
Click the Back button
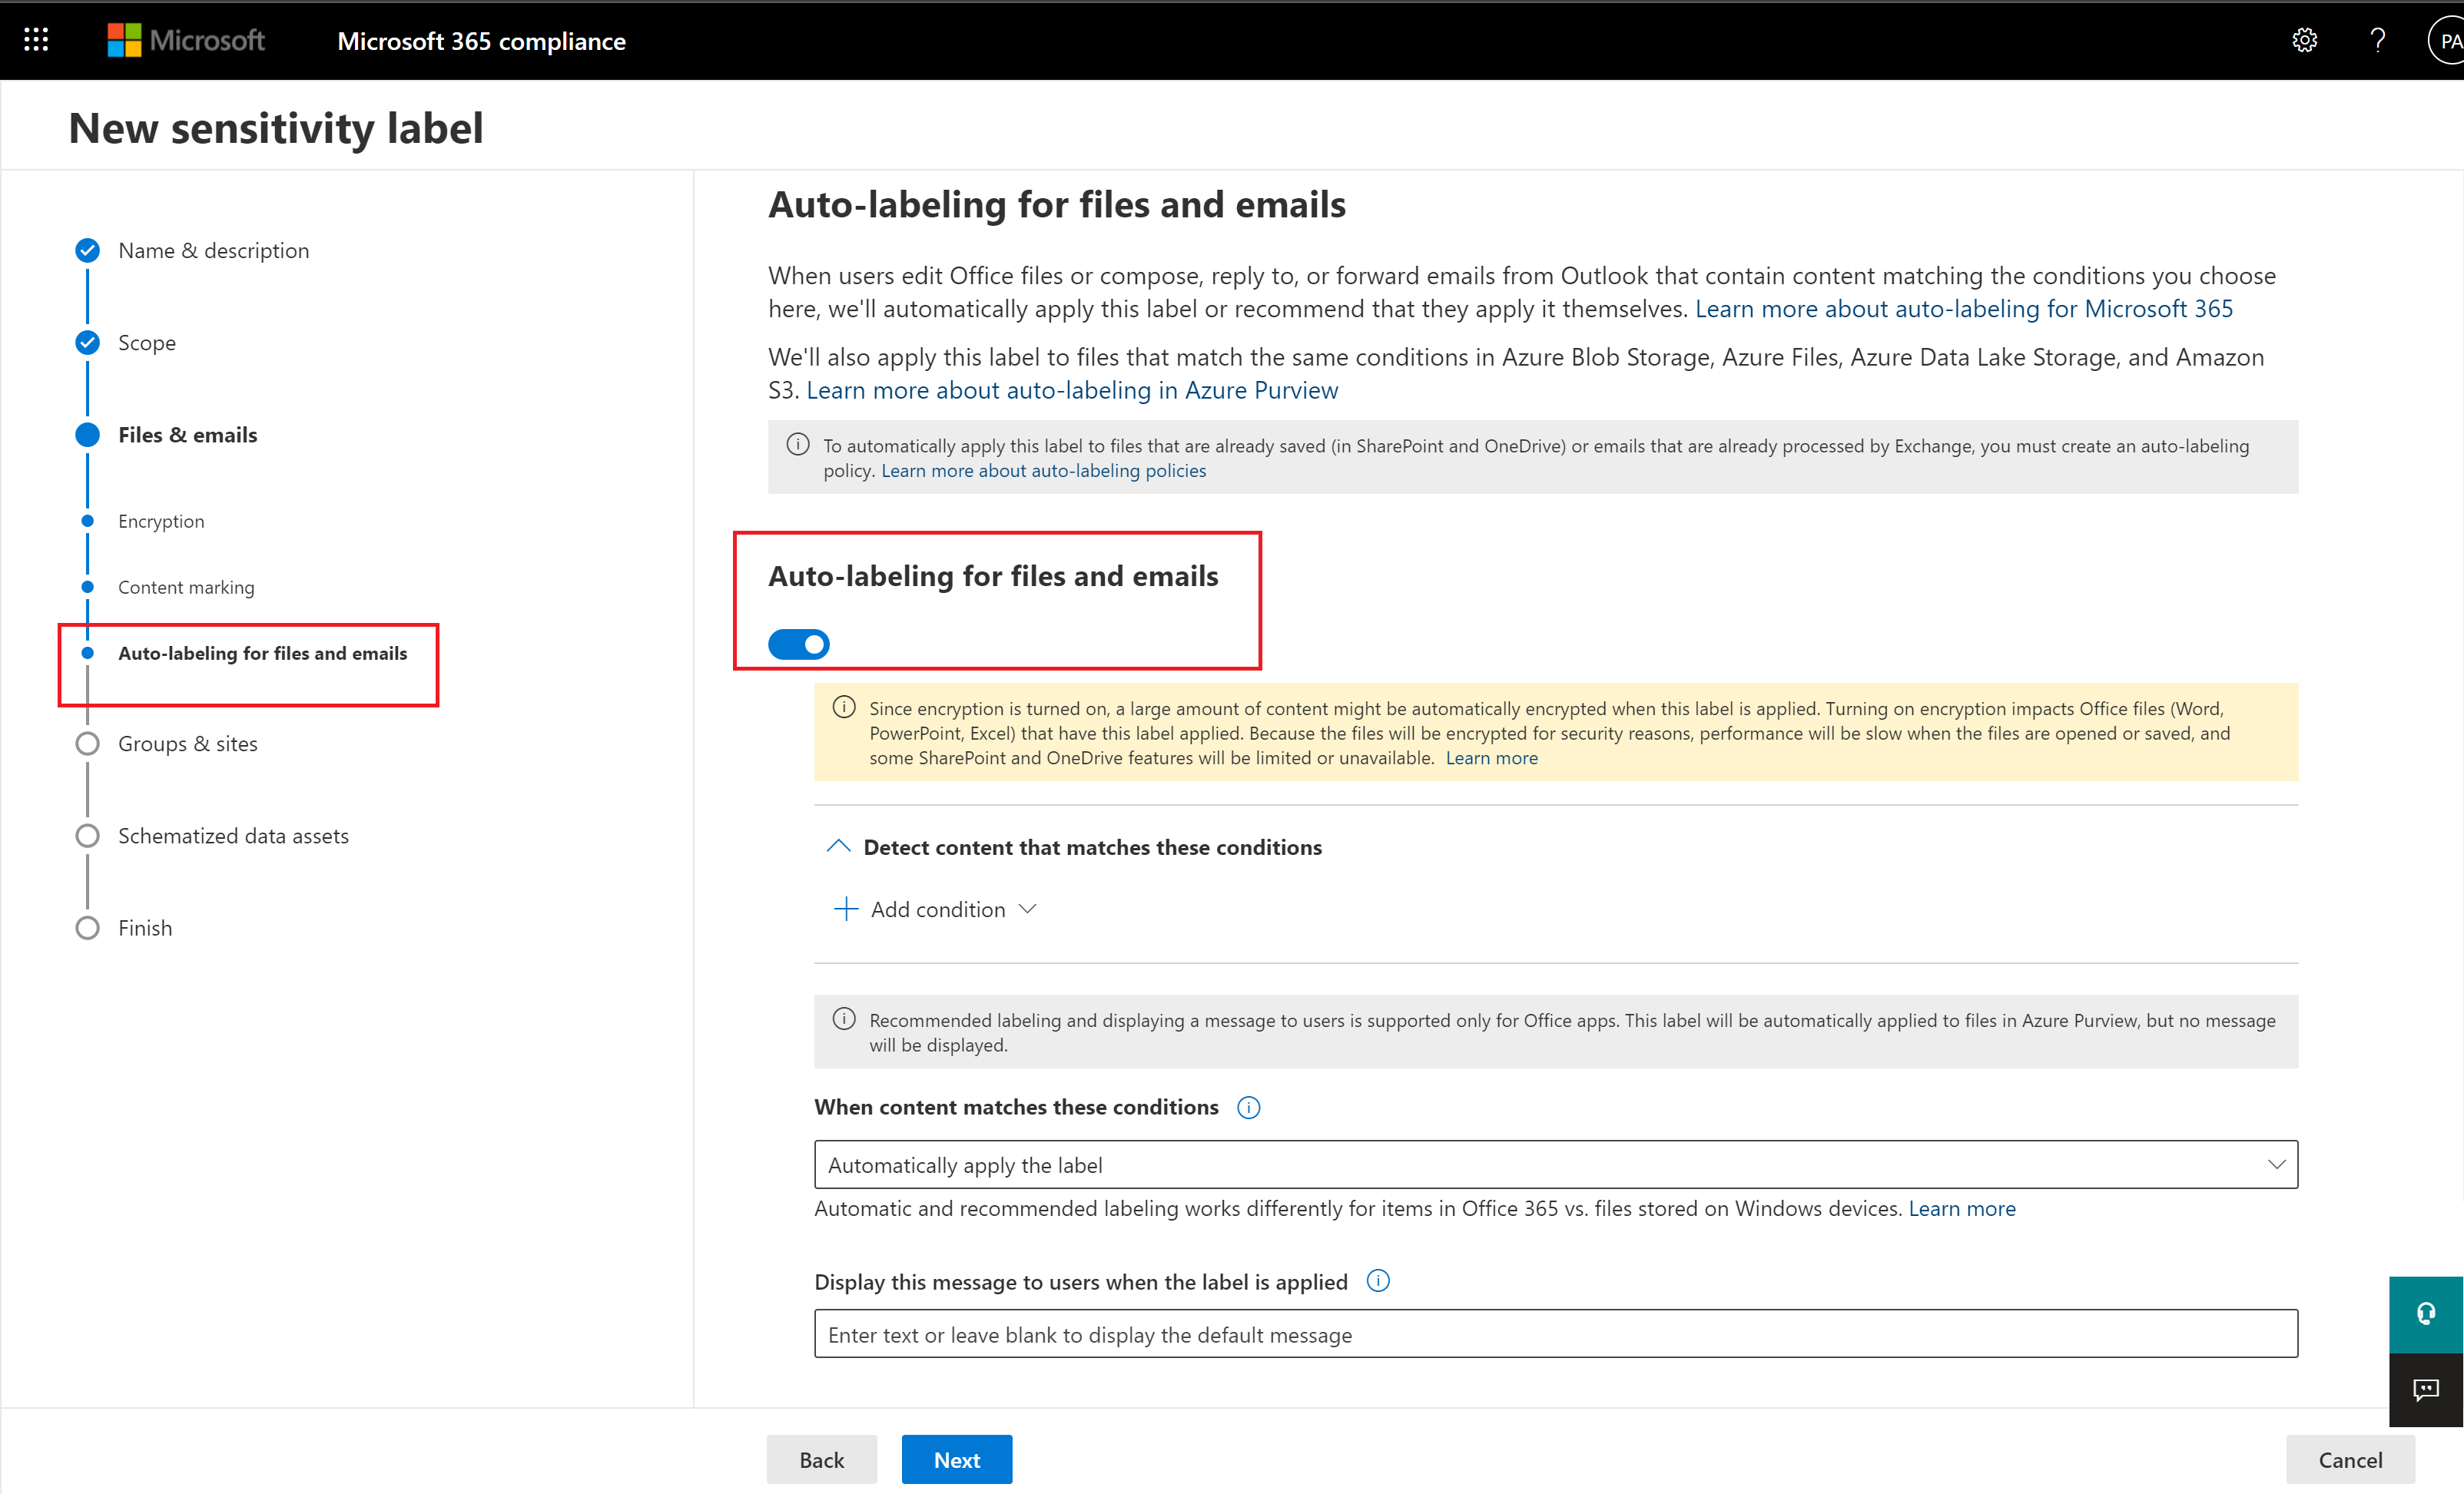click(x=821, y=1459)
